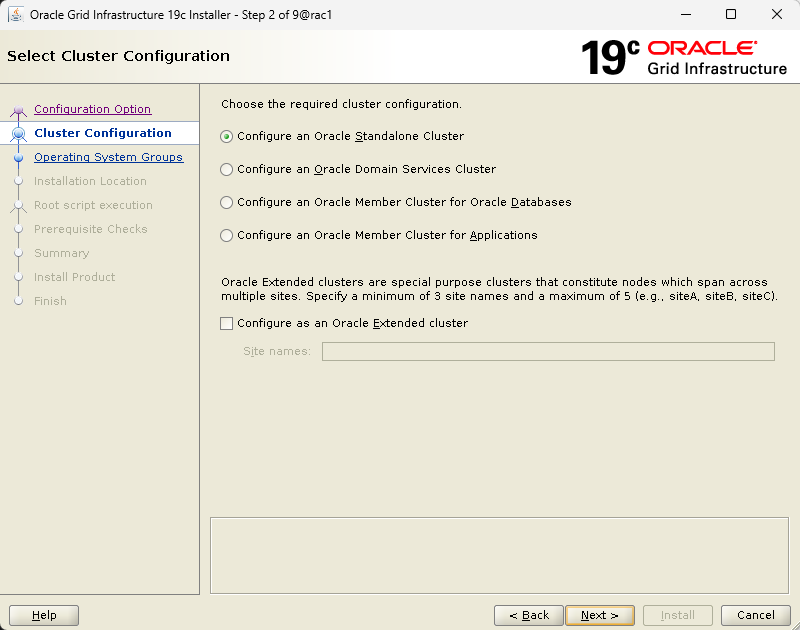800x630 pixels.
Task: Click the 'Select Cluster Configuration' heading
Action: (118, 56)
